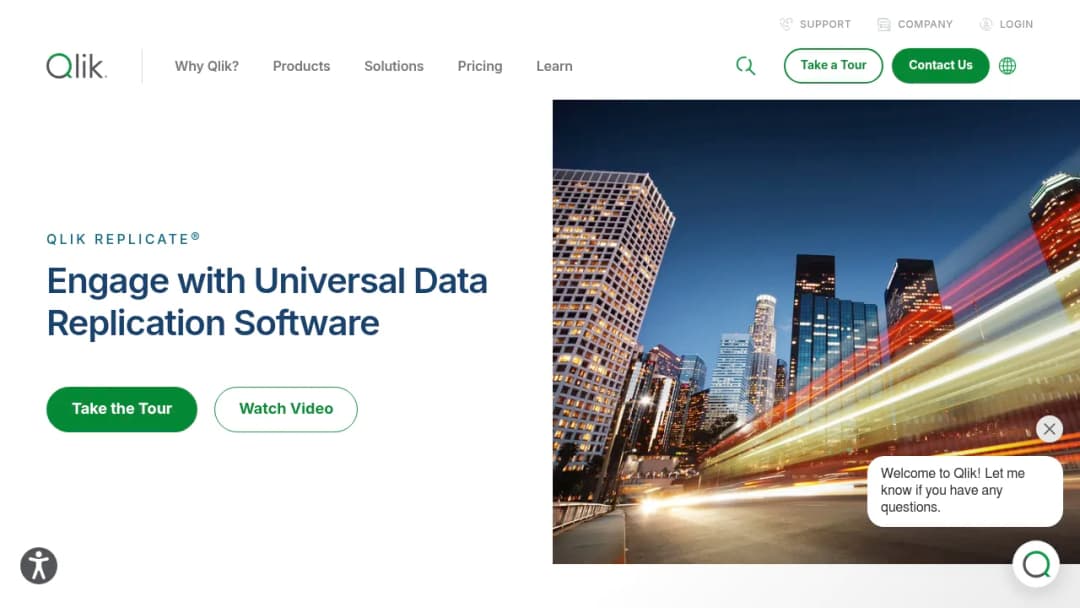
Task: Click the chat welcome message bubble
Action: click(964, 491)
